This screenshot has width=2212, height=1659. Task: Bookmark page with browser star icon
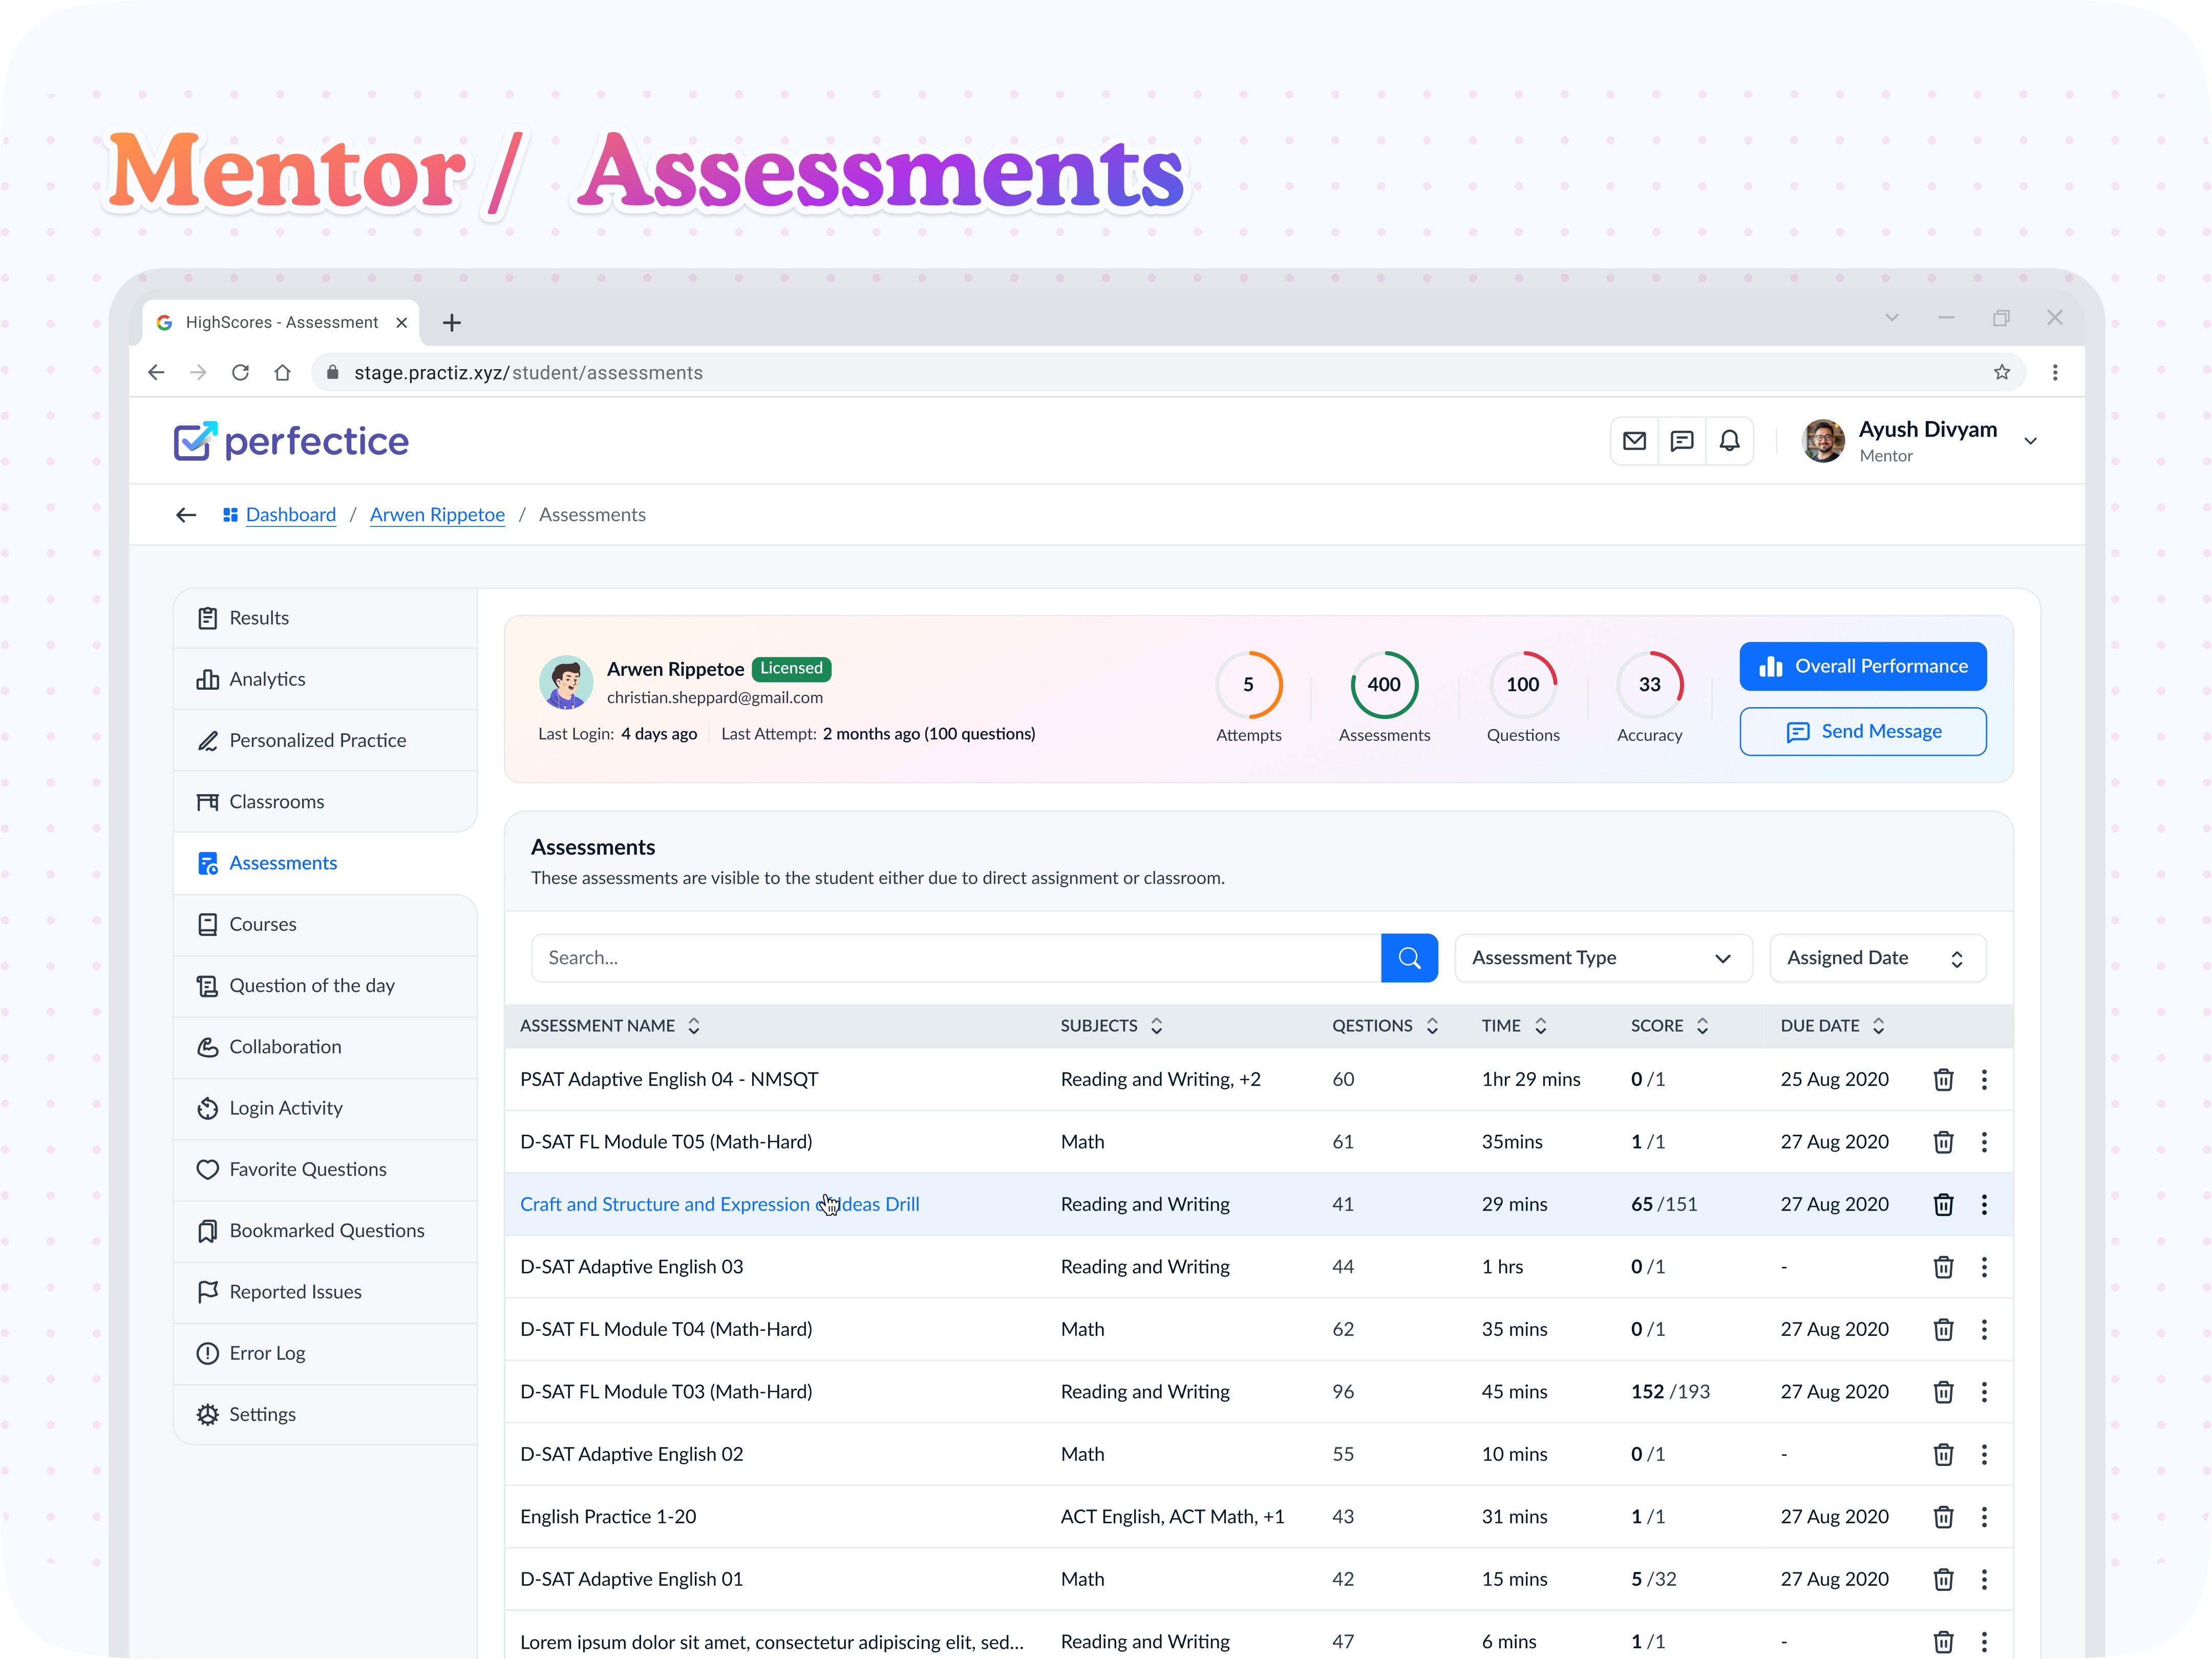(x=2001, y=372)
